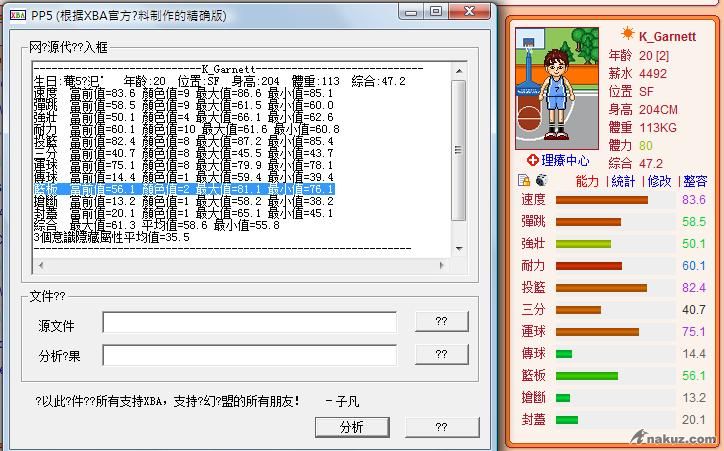This screenshot has width=724, height=451.
Task: Click the 封蓋 value 20.1 in the player panel
Action: [x=694, y=420]
